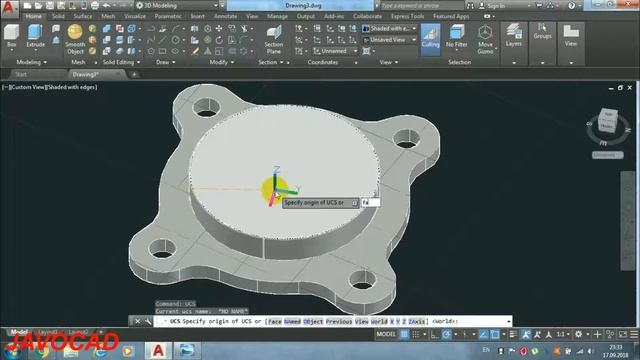Viewport: 640px width, 360px height.
Task: Expand the Modeling panel
Action: click(x=32, y=62)
